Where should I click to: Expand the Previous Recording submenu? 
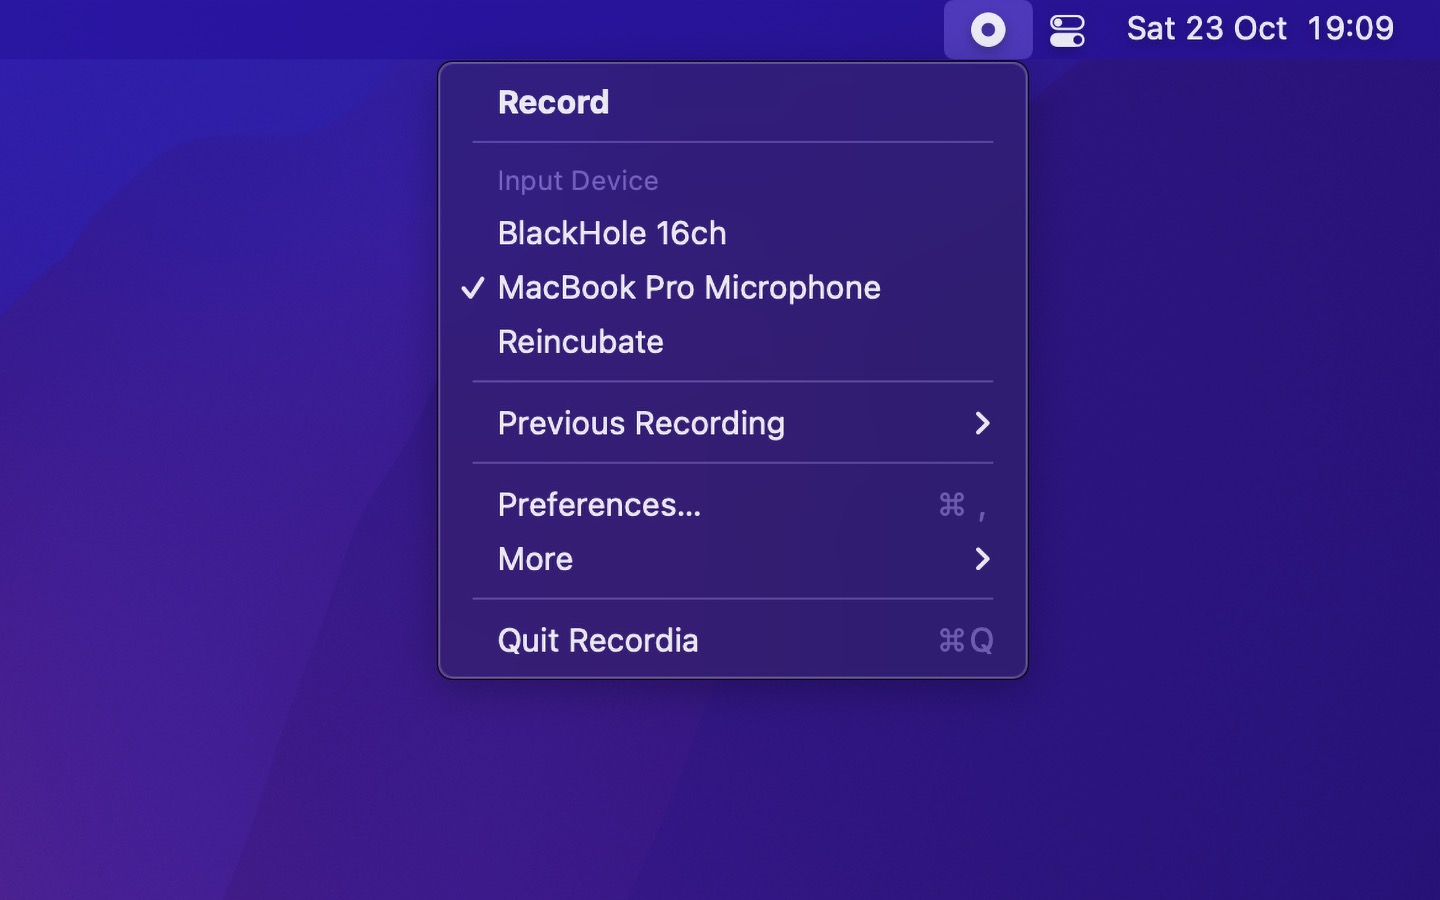click(641, 423)
